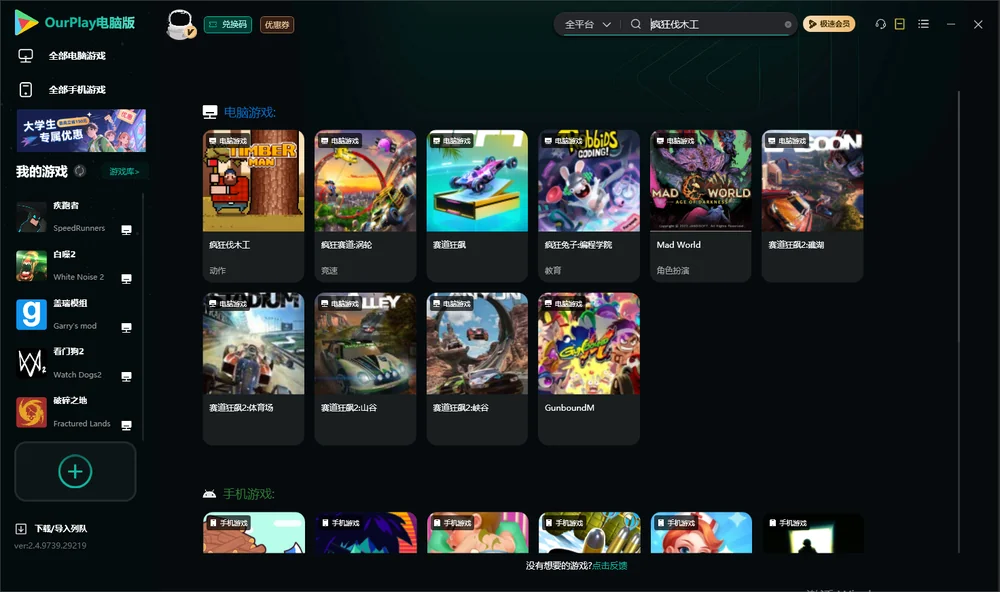Viewport: 1000px width, 592px height.
Task: Click the yellow mini-mode window icon
Action: tap(900, 24)
